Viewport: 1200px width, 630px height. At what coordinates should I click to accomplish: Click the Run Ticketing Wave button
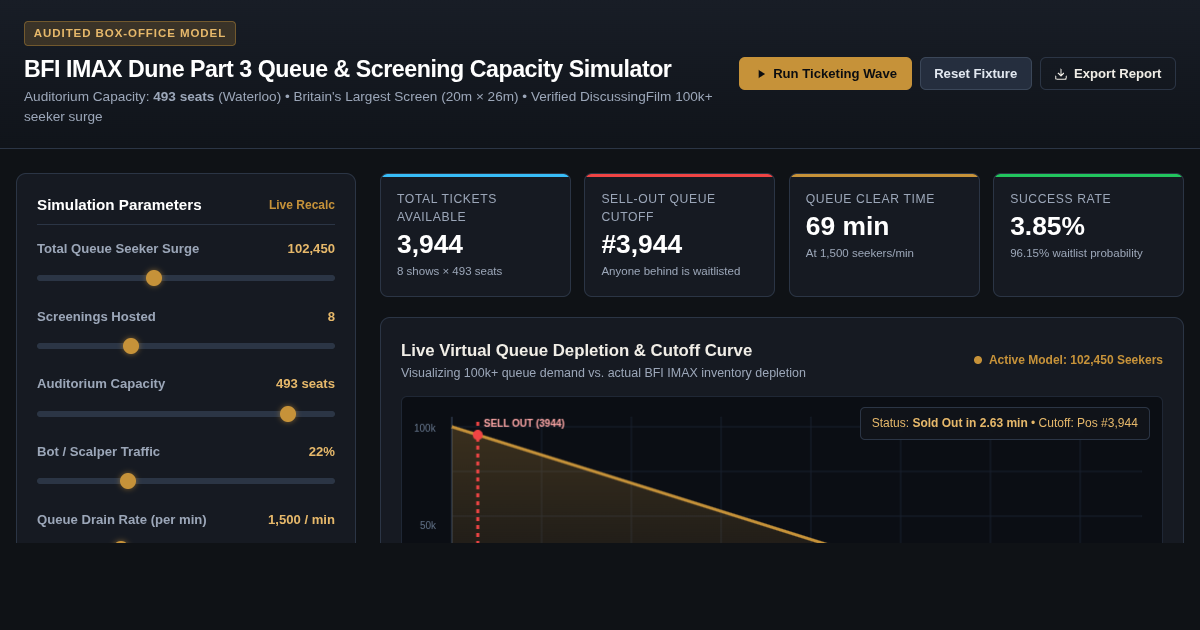coord(825,73)
